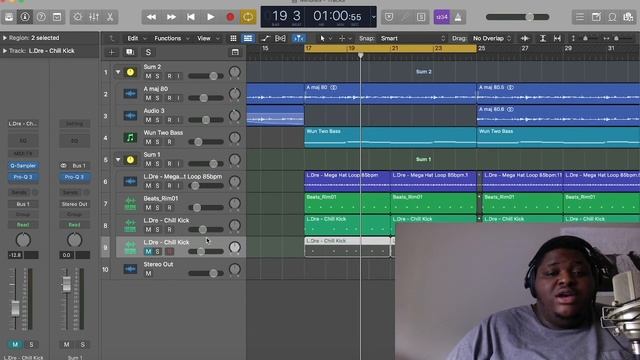Image resolution: width=640 pixels, height=360 pixels.
Task: Toggle the automation show button
Action: (x=265, y=38)
